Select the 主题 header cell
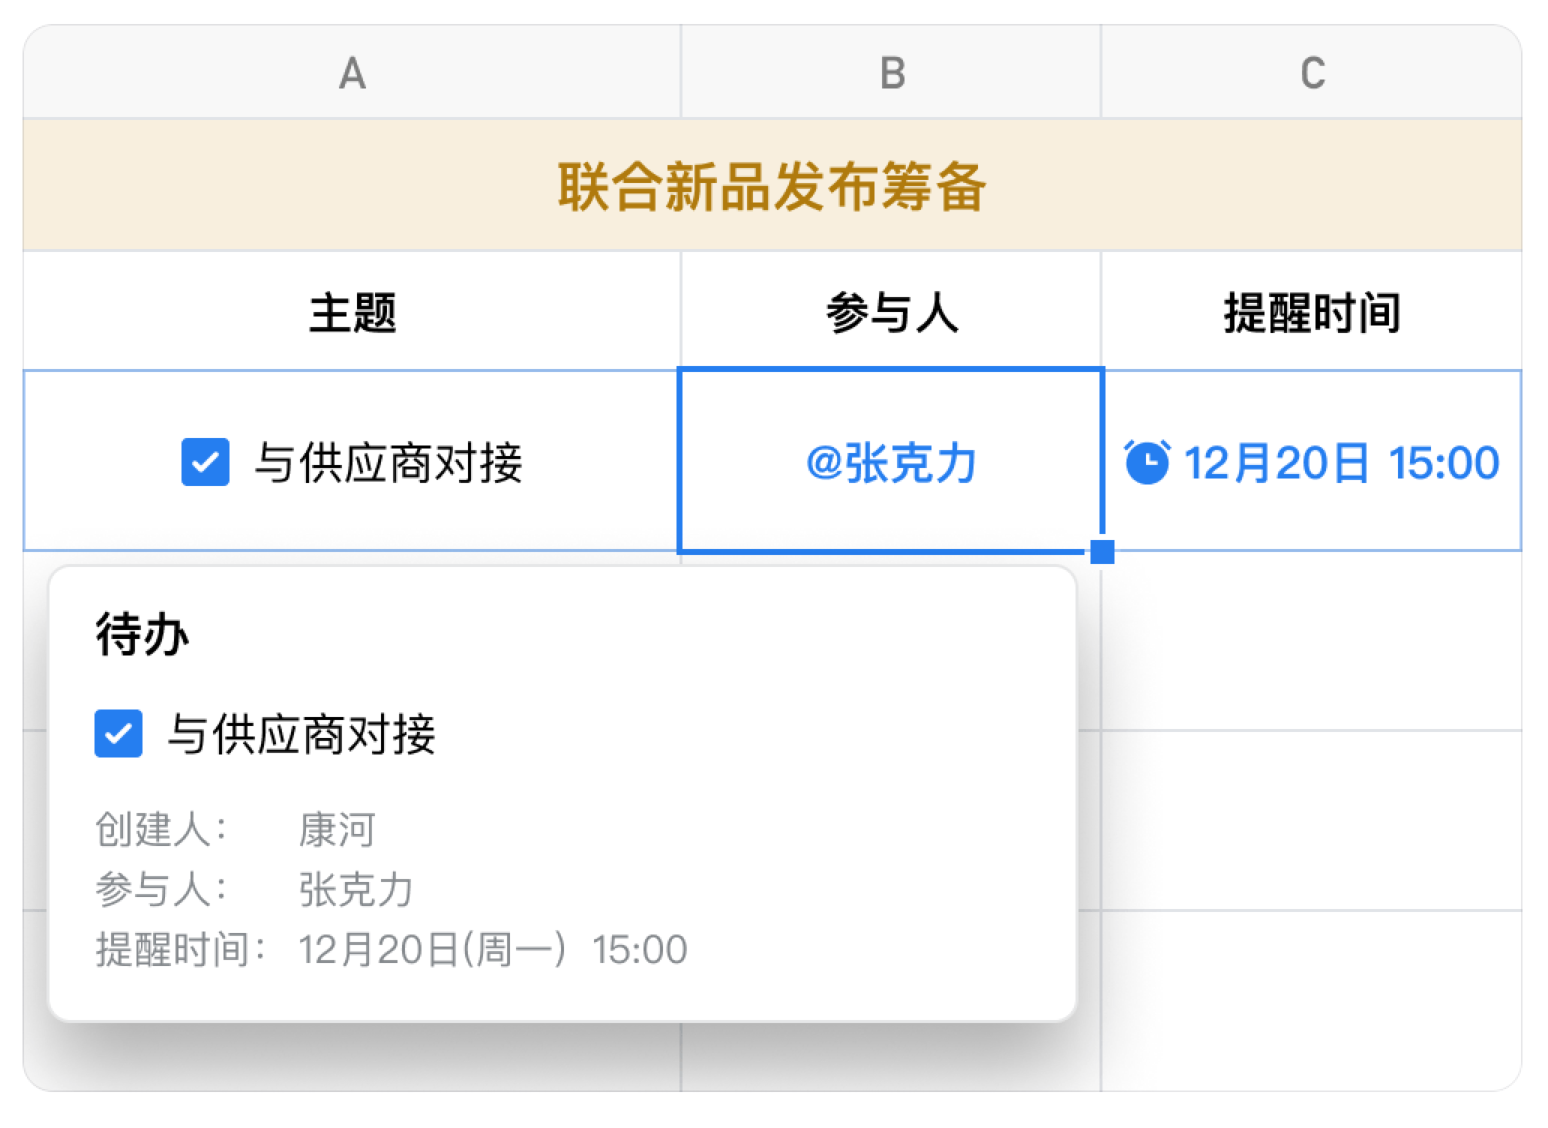 click(x=352, y=311)
